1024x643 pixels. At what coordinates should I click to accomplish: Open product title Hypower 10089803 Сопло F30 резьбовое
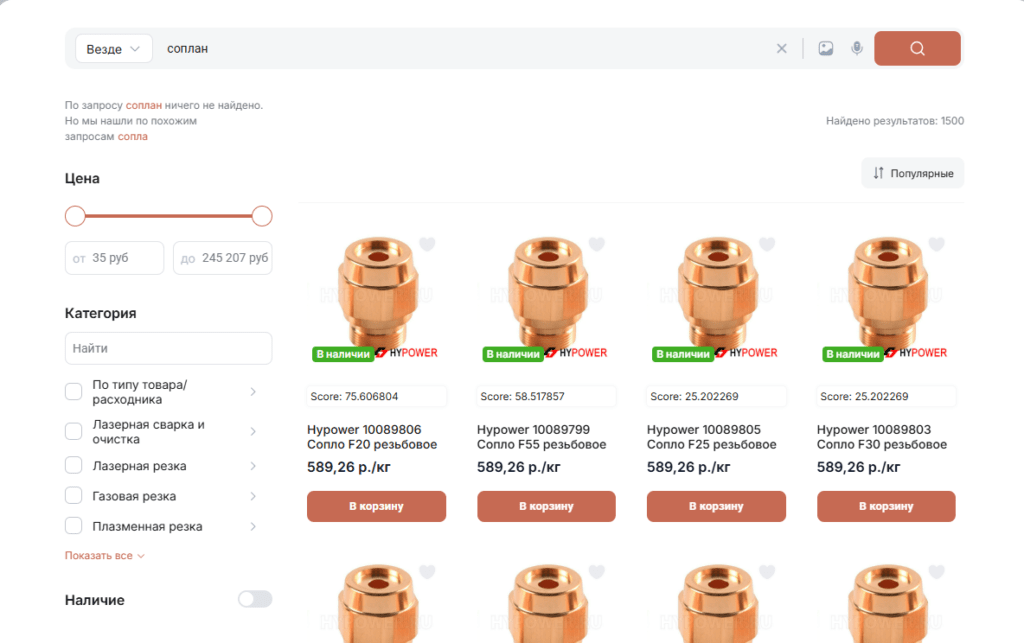tap(882, 437)
